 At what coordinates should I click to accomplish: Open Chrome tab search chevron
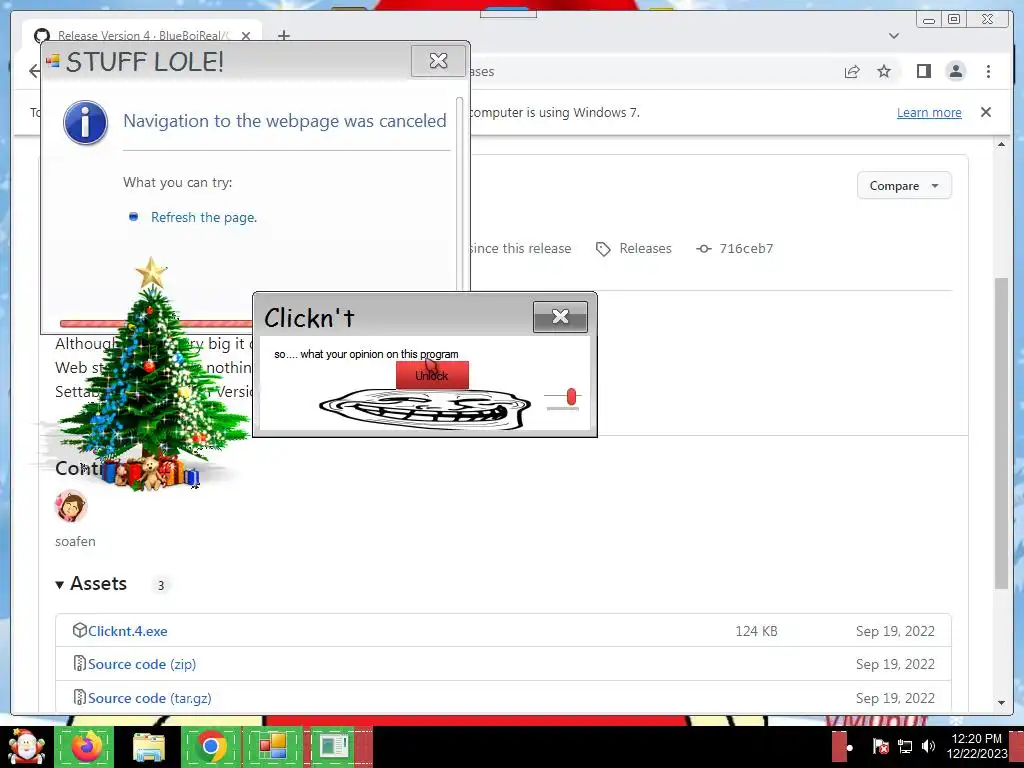tap(894, 36)
